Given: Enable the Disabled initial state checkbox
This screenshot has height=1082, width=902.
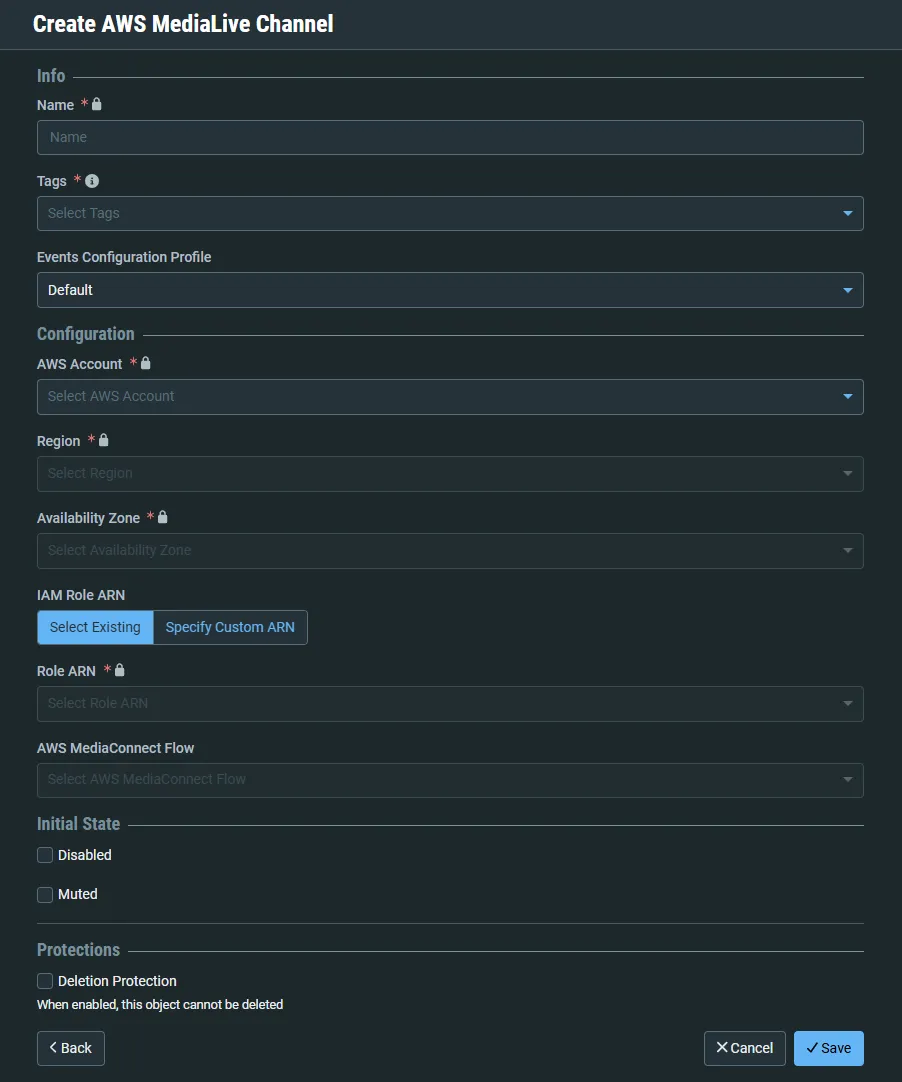Looking at the screenshot, I should coord(45,855).
